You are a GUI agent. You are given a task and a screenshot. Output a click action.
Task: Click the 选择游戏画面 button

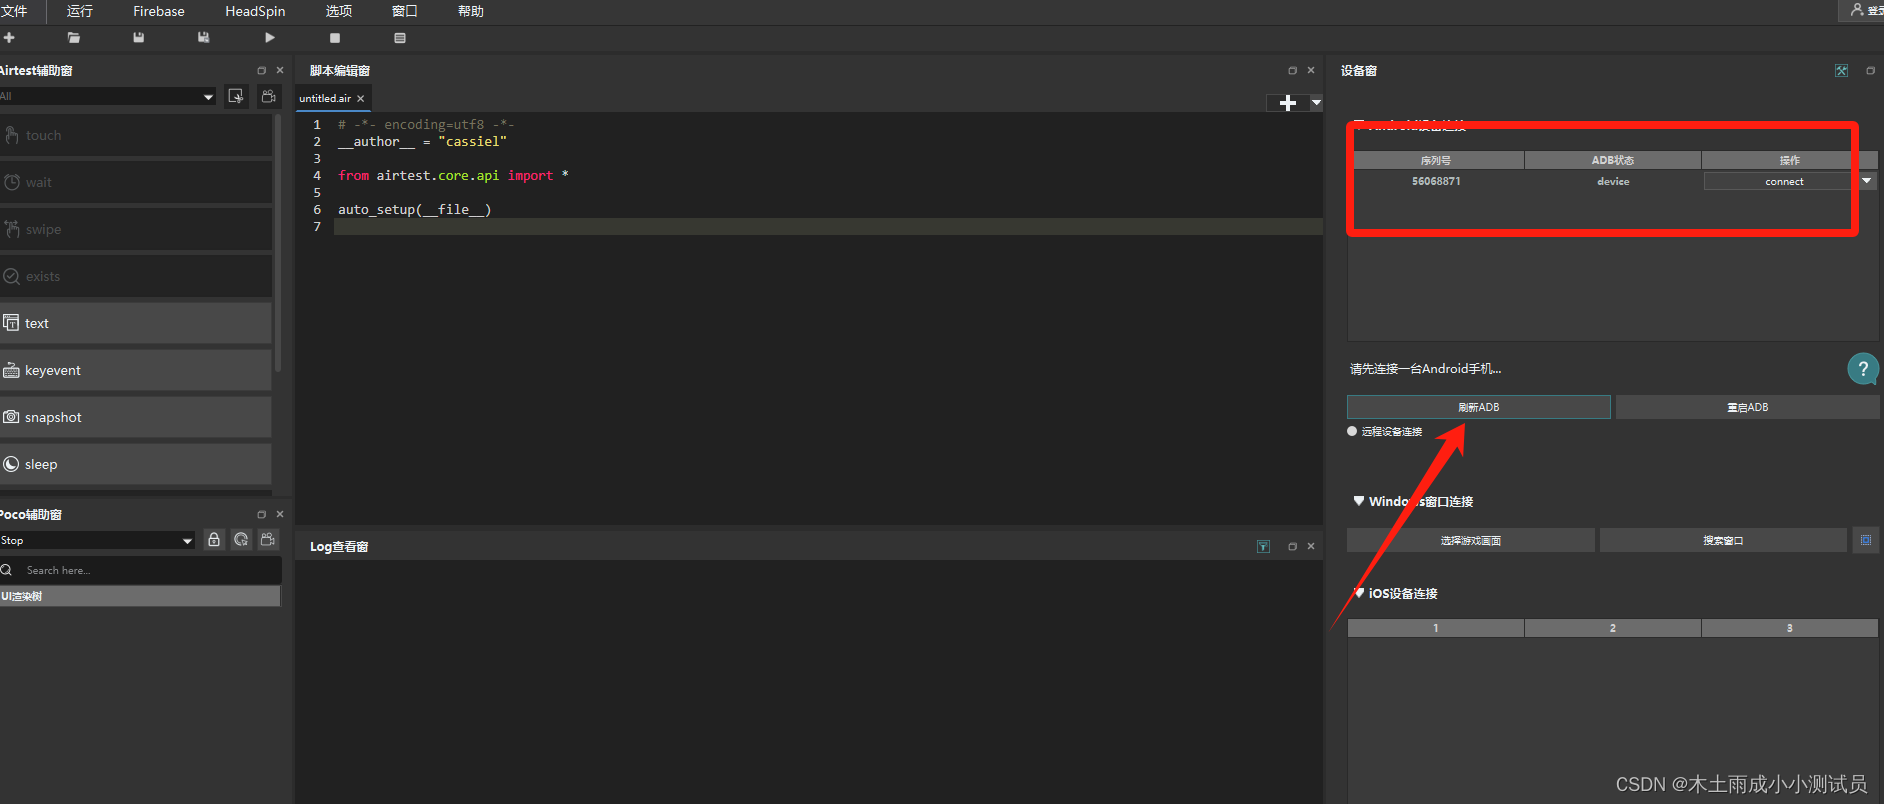coord(1470,540)
